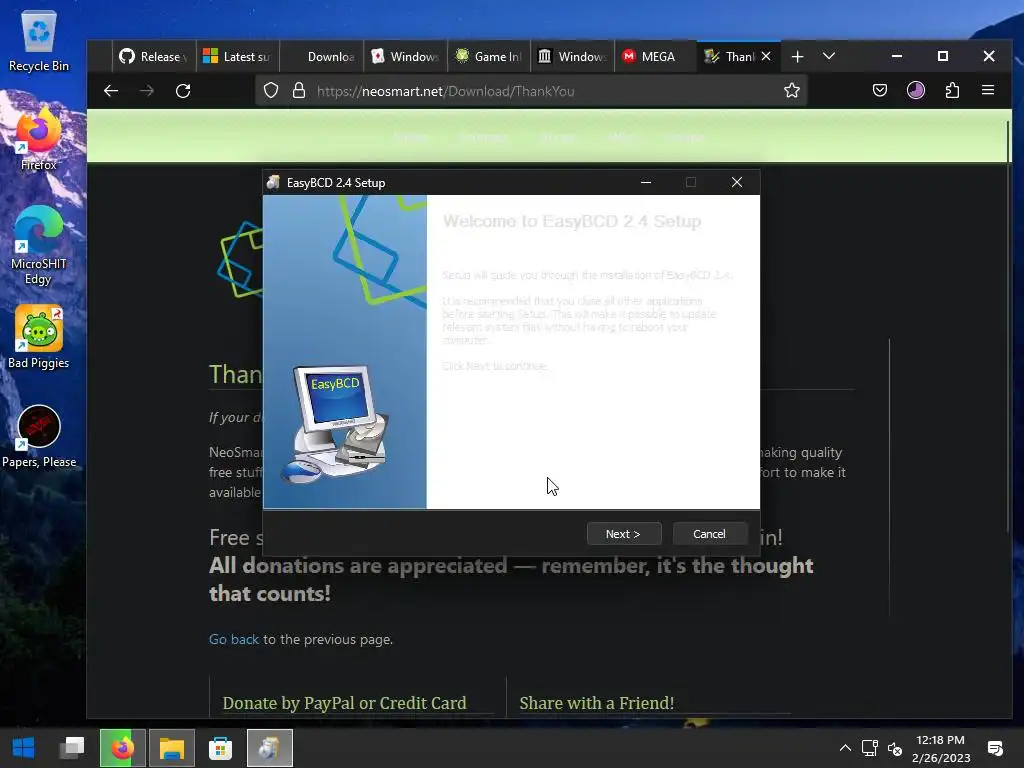
Task: Open the muted volume tray icon
Action: pos(895,748)
